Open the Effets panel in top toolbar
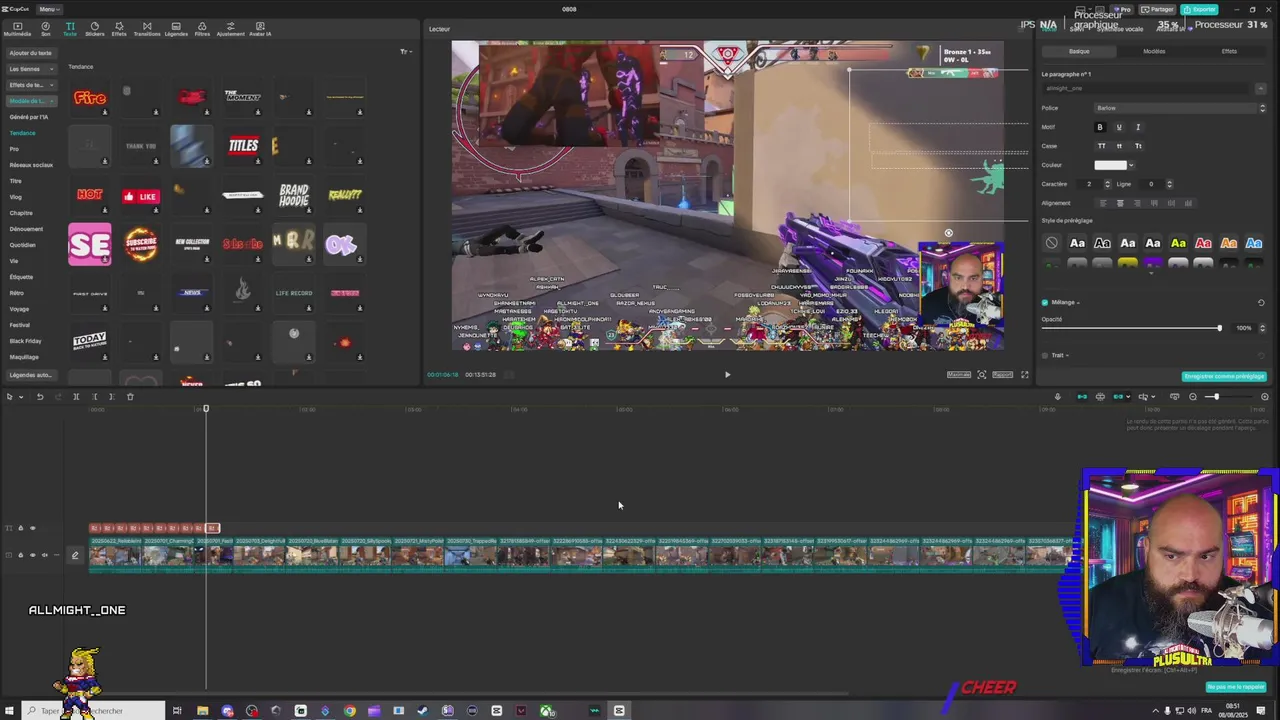This screenshot has height=720, width=1280. pyautogui.click(x=119, y=29)
